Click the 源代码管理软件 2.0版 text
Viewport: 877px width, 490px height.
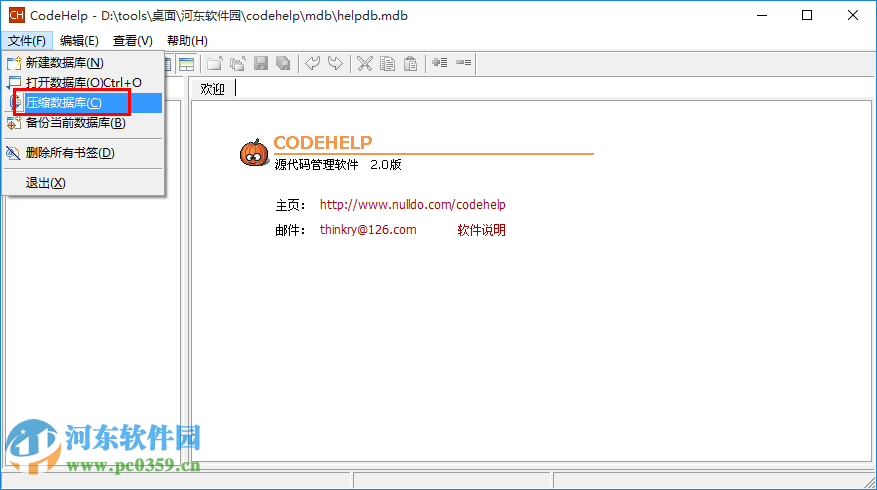338,164
